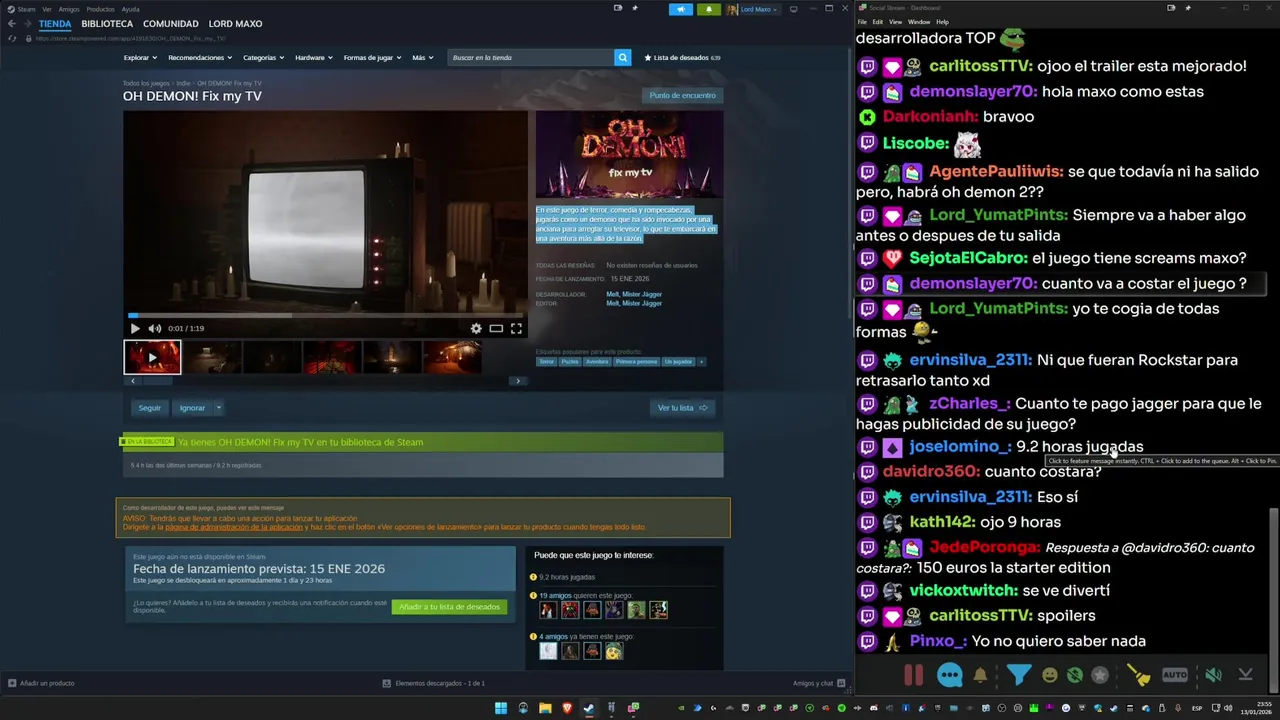Click the Steam store search magnifier
Image resolution: width=1280 pixels, height=720 pixels.
tap(622, 58)
